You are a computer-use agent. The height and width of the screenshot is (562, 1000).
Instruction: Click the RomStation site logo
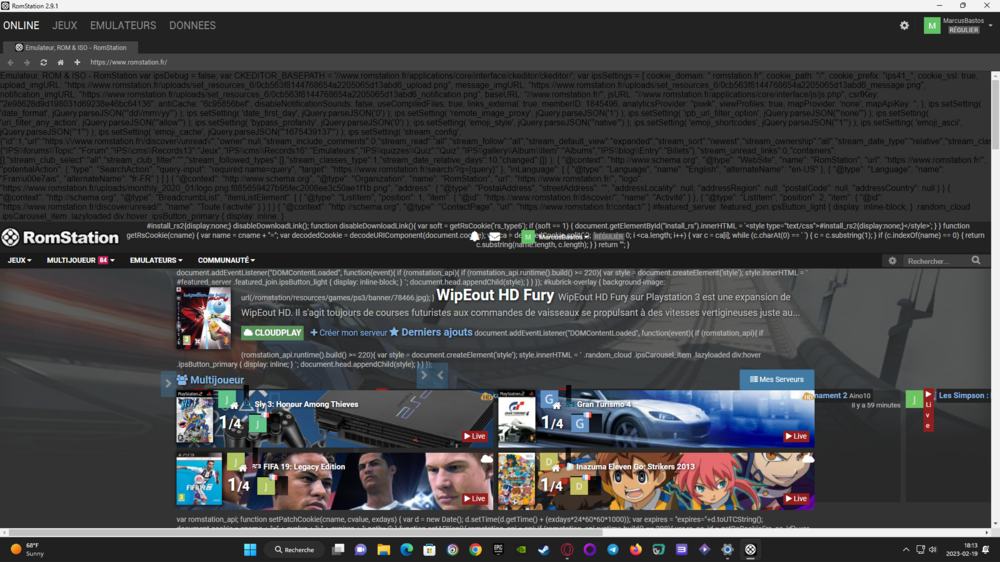pyautogui.click(x=60, y=238)
